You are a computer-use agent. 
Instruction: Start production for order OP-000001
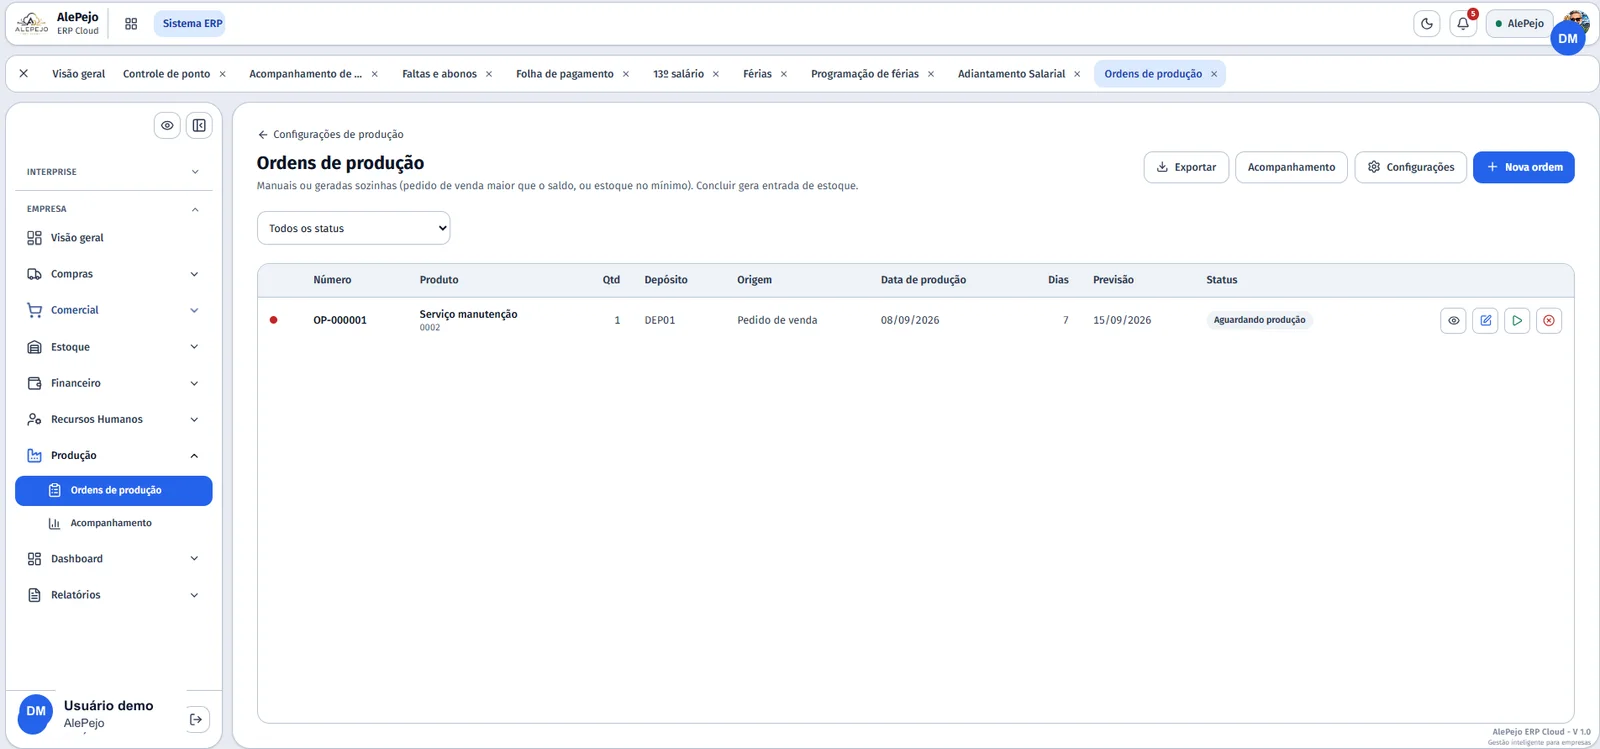tap(1517, 321)
